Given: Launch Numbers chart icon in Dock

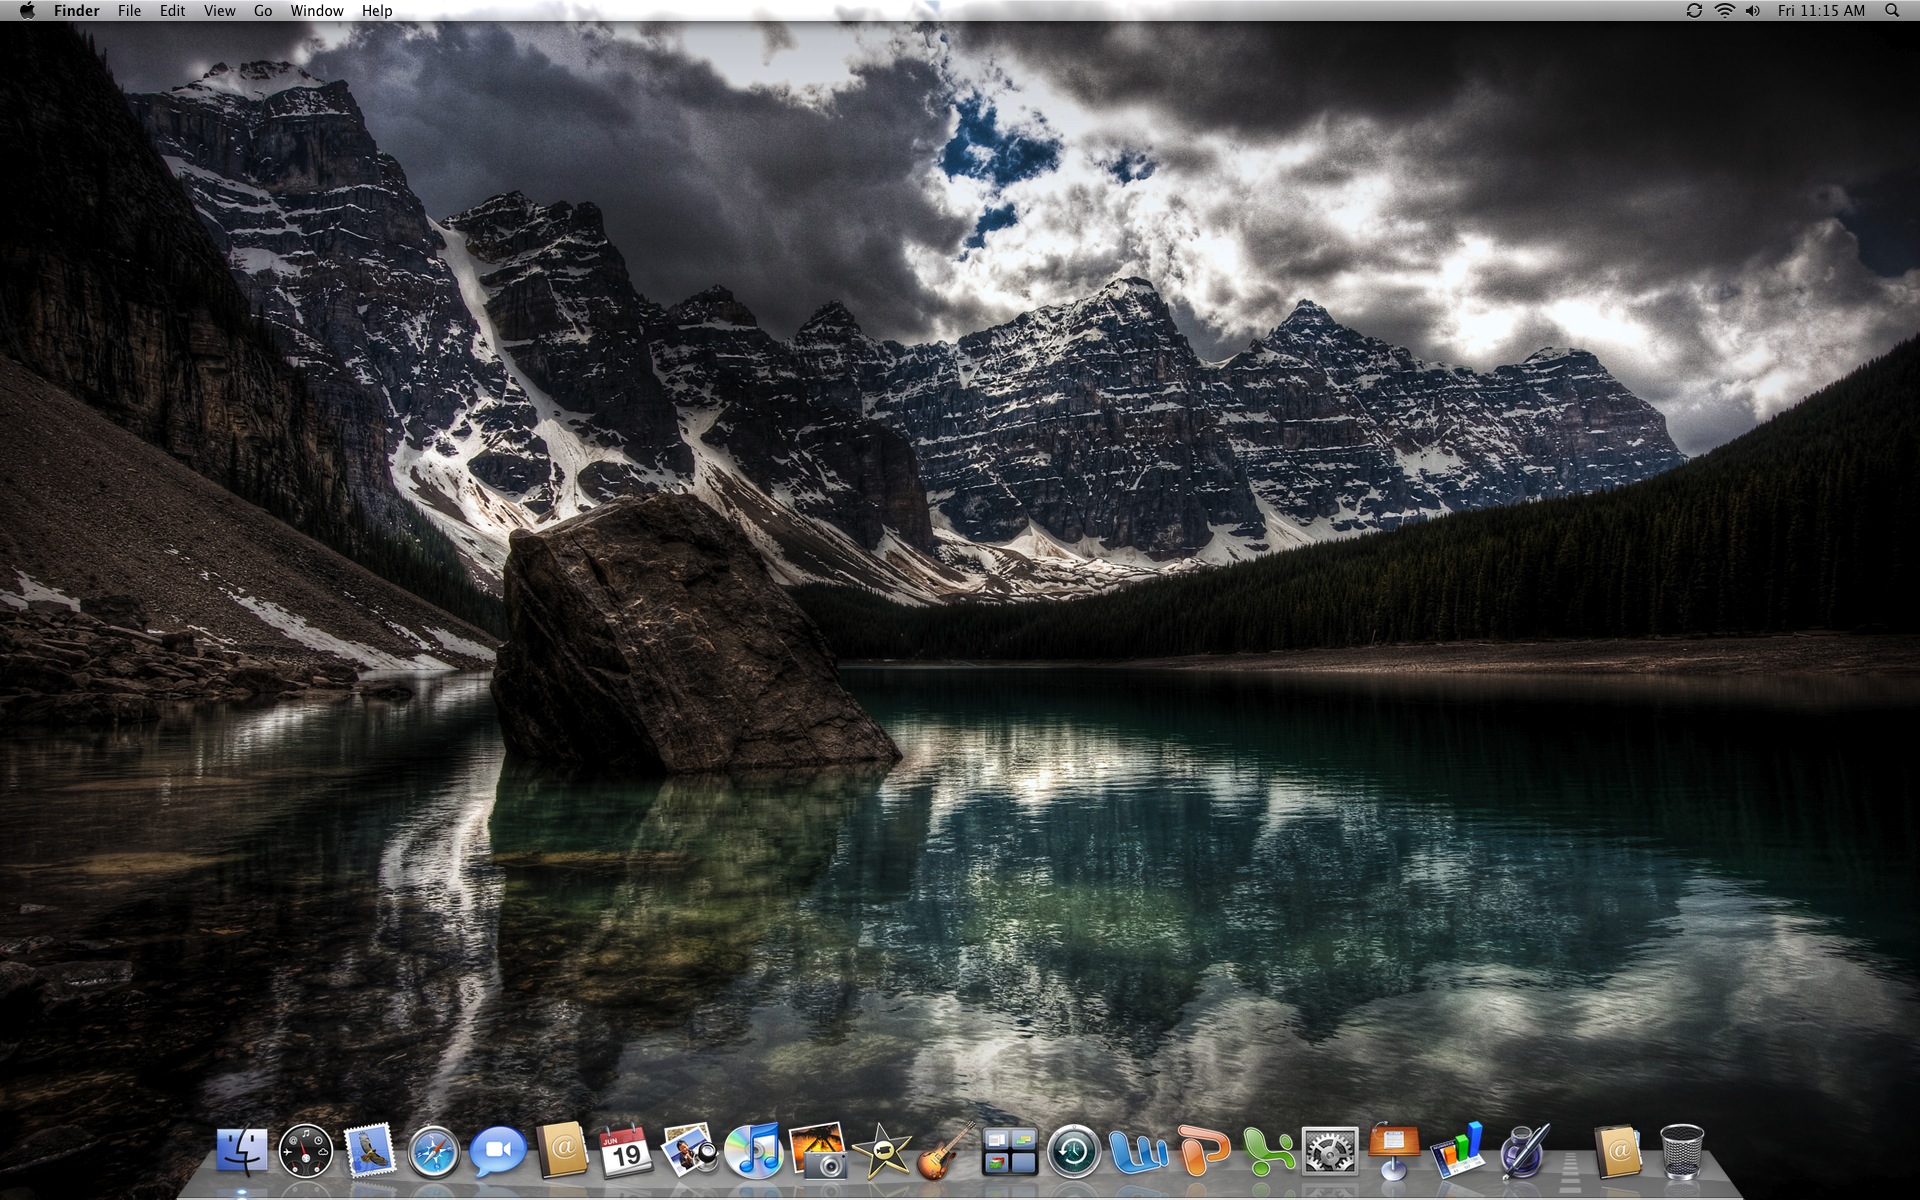Looking at the screenshot, I should tap(1458, 1151).
